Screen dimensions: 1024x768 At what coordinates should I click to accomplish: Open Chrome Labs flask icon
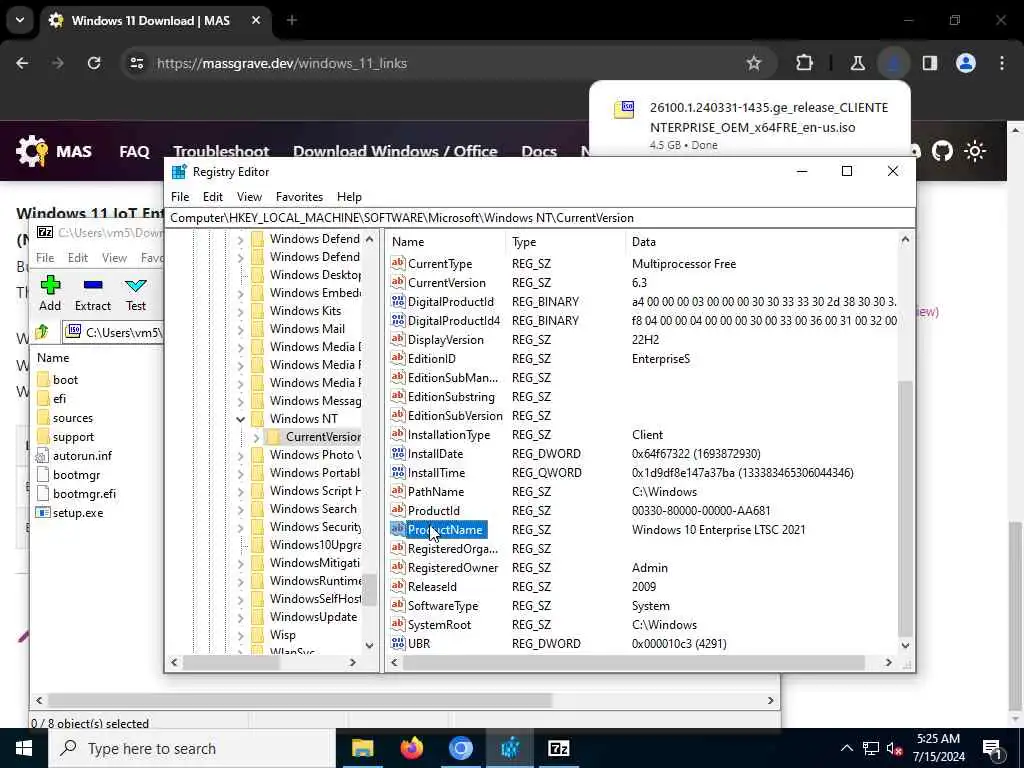[x=857, y=63]
